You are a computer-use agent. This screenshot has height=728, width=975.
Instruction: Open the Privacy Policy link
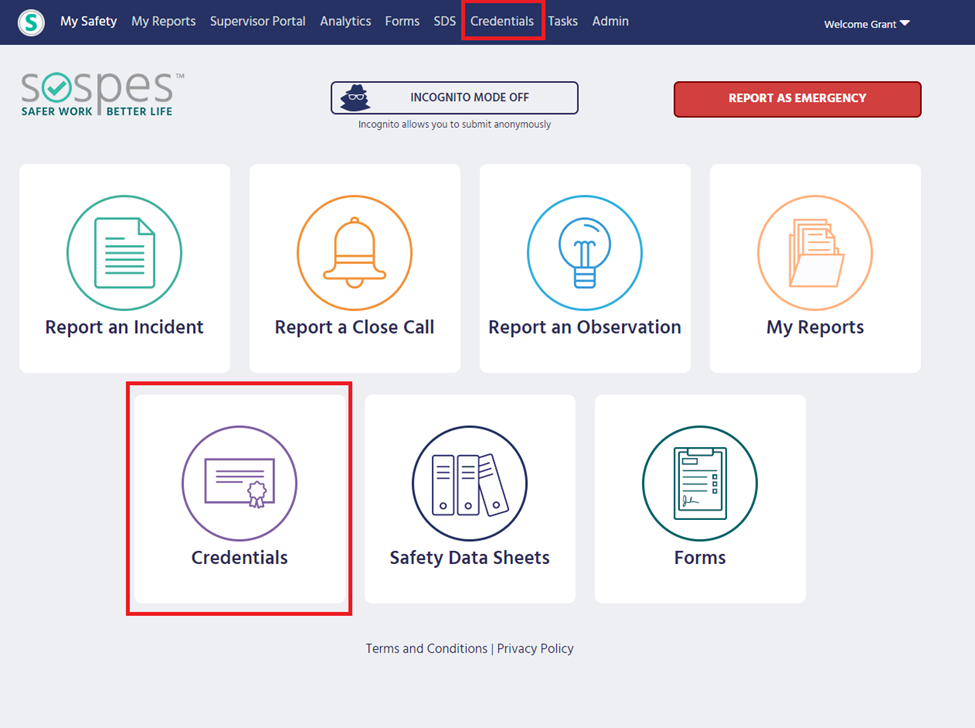pos(535,649)
